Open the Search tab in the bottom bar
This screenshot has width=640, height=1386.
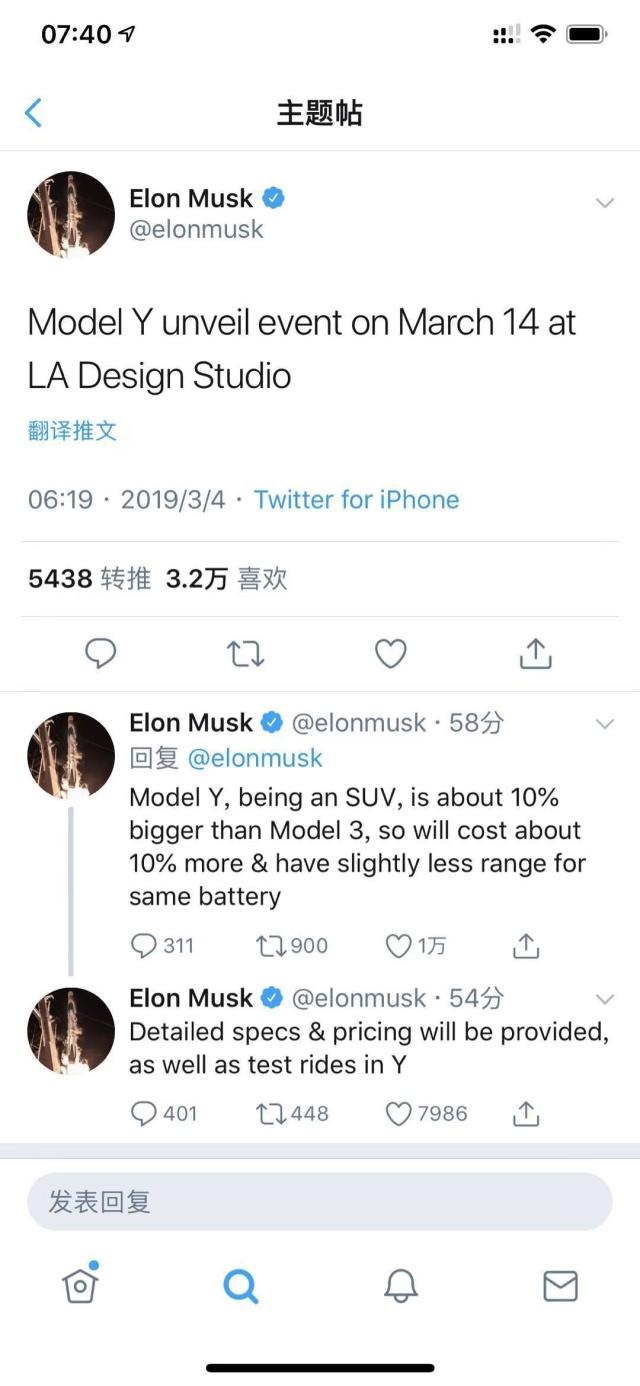(x=240, y=1287)
